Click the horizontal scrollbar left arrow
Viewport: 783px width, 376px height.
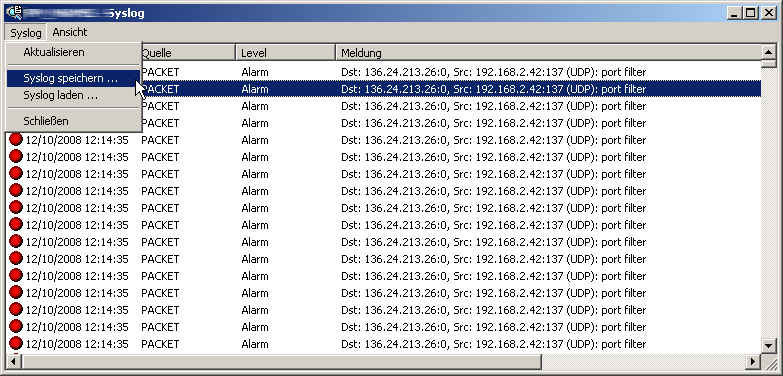click(13, 361)
